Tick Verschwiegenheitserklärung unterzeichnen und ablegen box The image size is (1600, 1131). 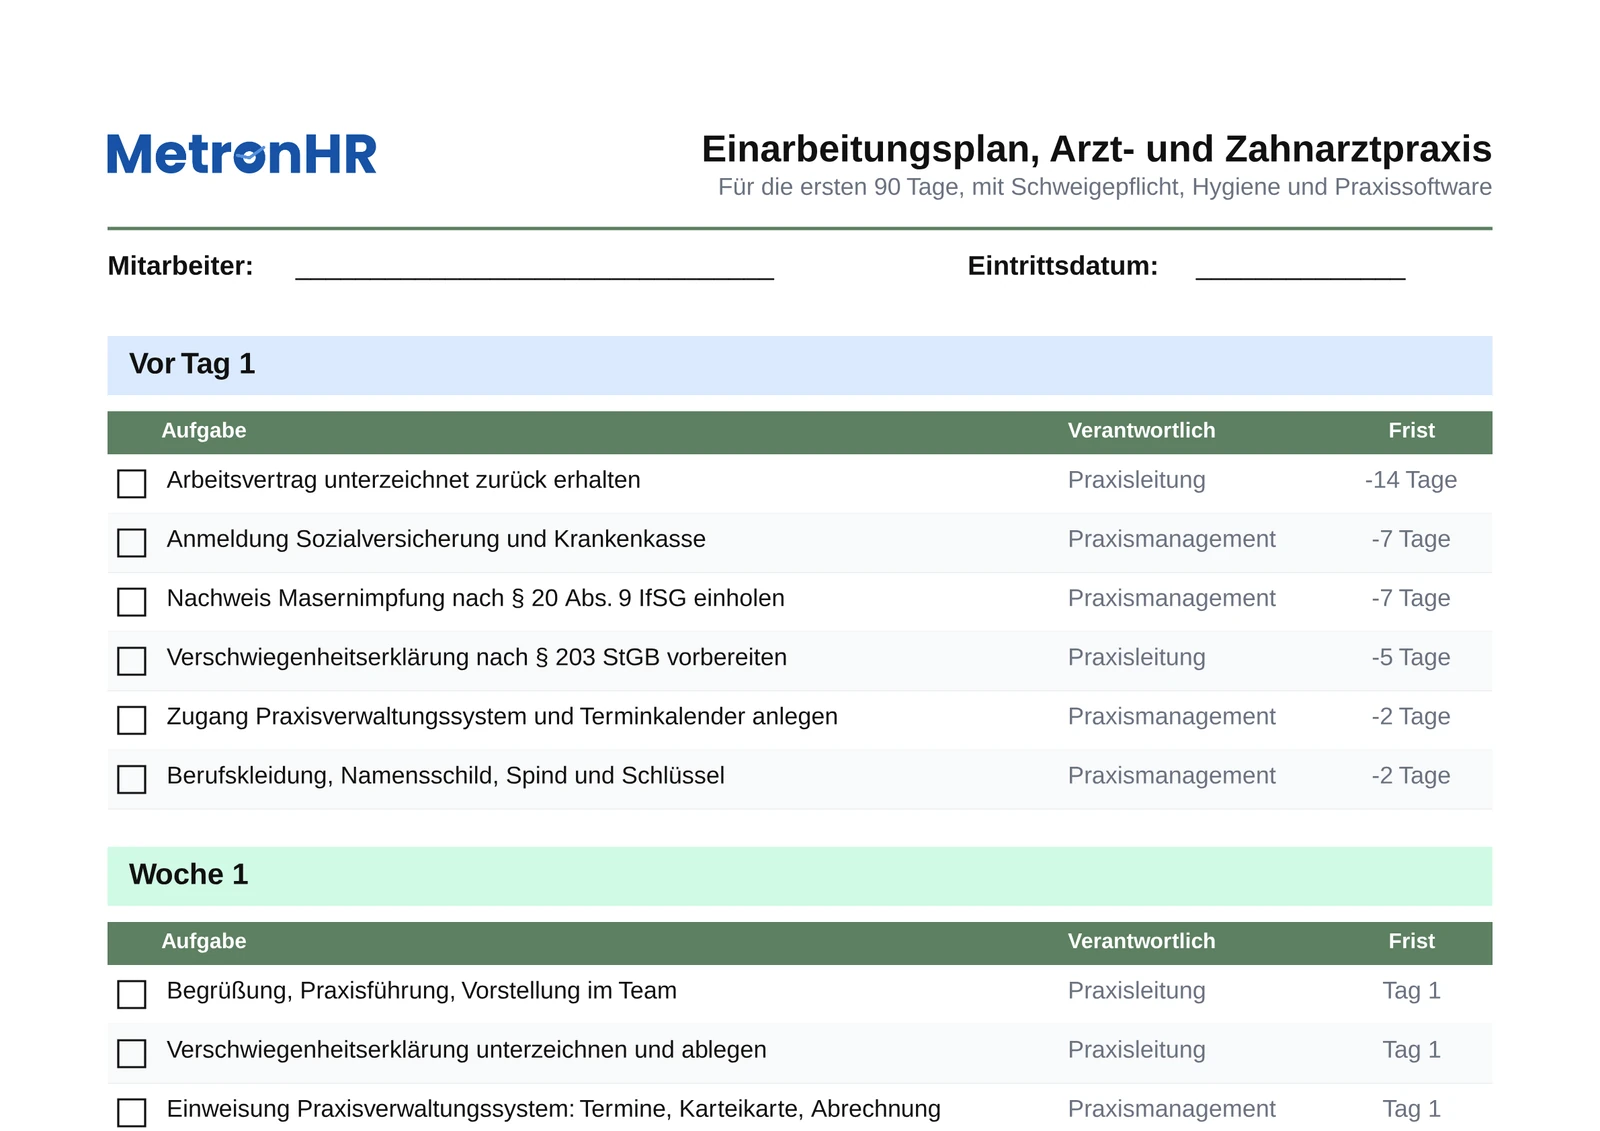pyautogui.click(x=132, y=1053)
